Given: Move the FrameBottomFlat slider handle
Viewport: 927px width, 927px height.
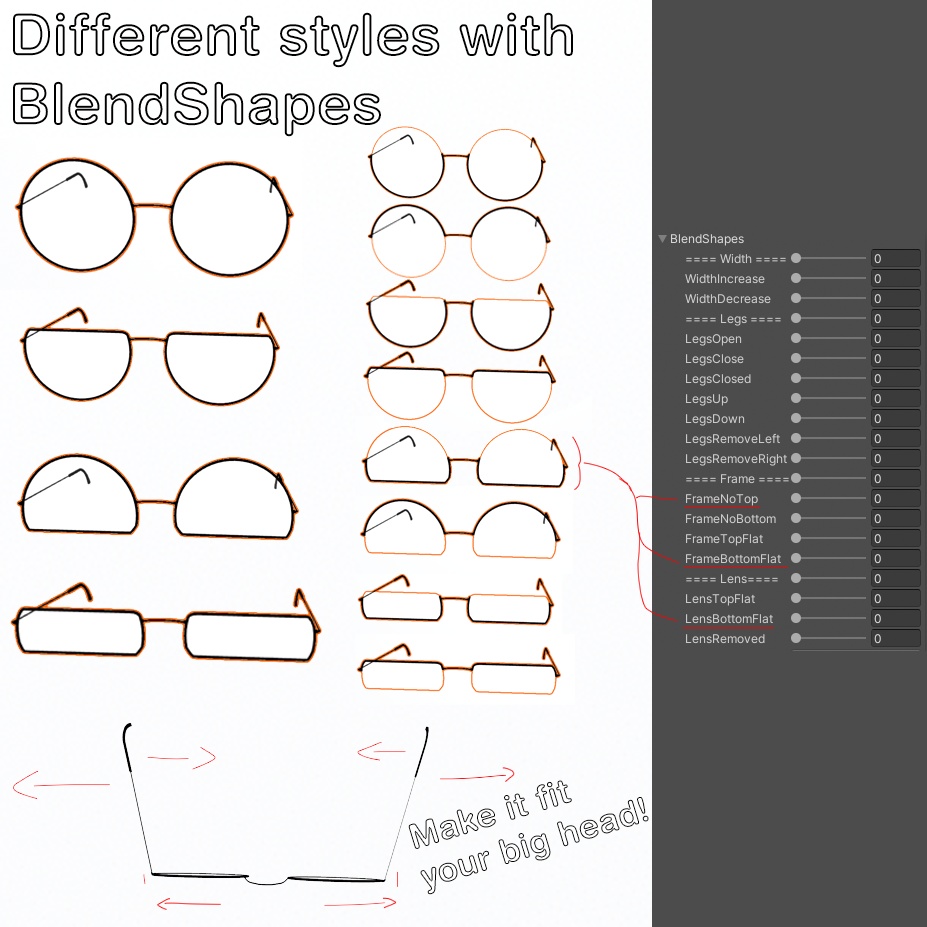Looking at the screenshot, I should (795, 558).
